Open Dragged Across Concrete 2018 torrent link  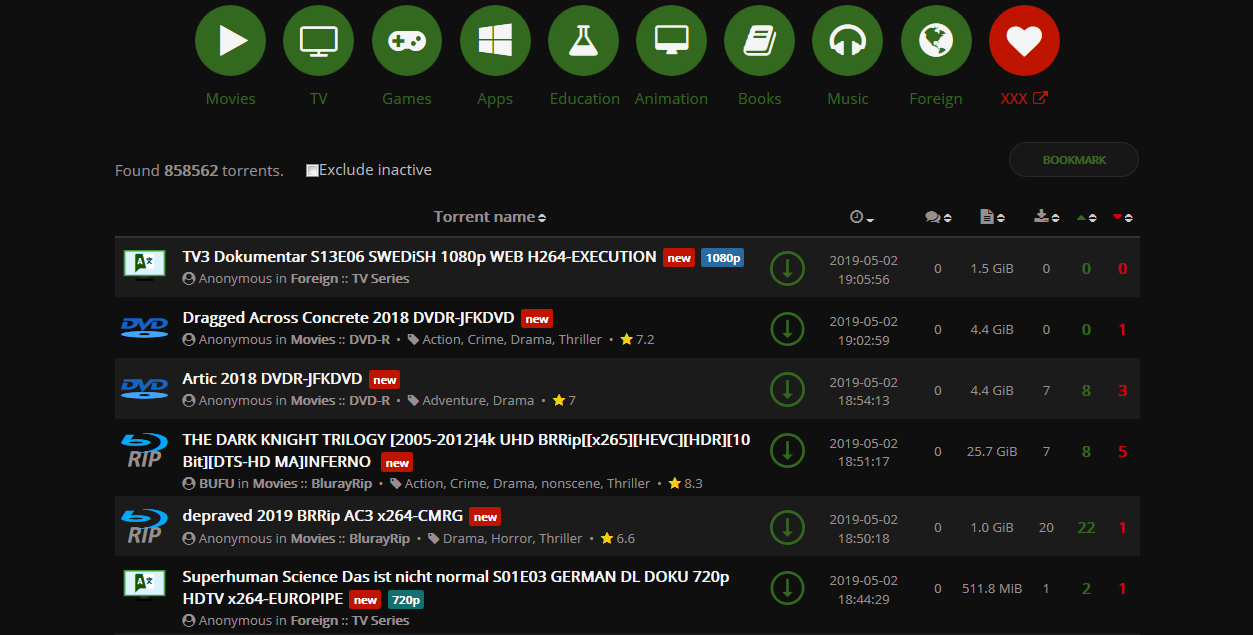pyautogui.click(x=348, y=318)
